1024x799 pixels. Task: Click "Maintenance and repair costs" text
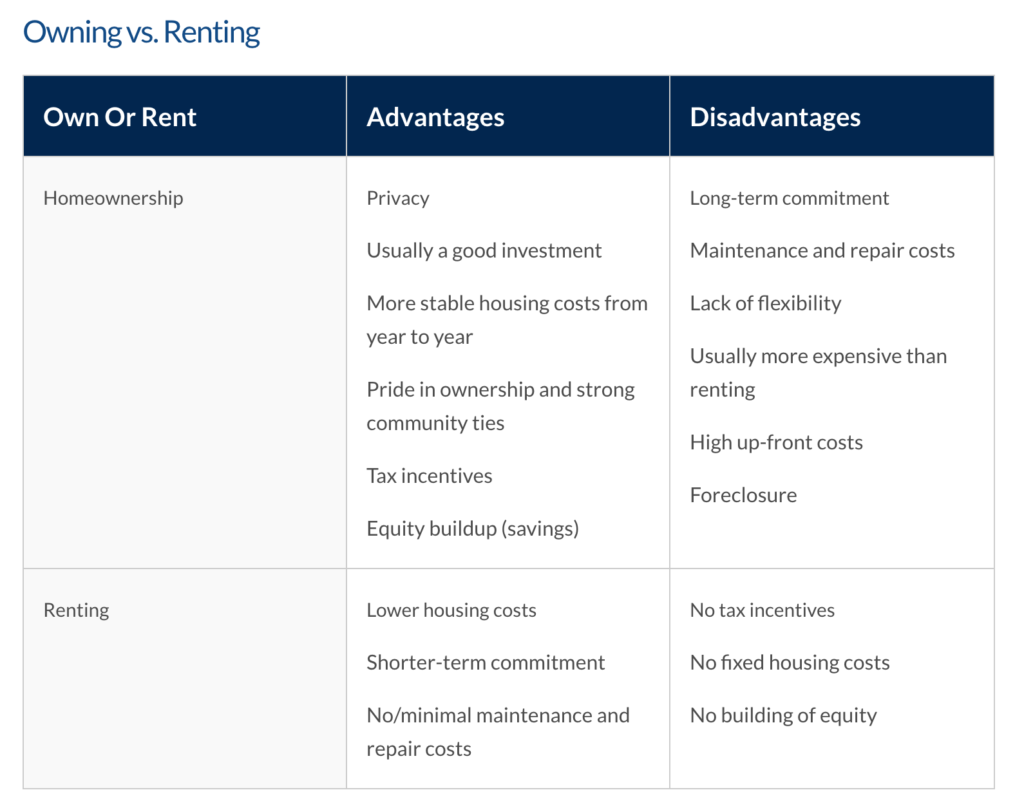click(x=822, y=251)
